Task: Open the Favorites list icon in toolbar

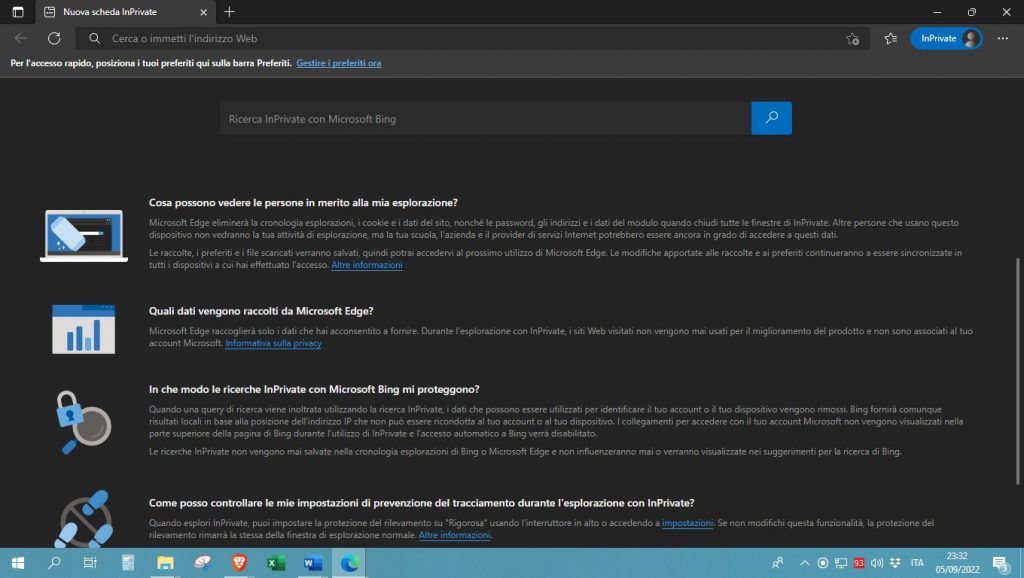Action: (890, 39)
